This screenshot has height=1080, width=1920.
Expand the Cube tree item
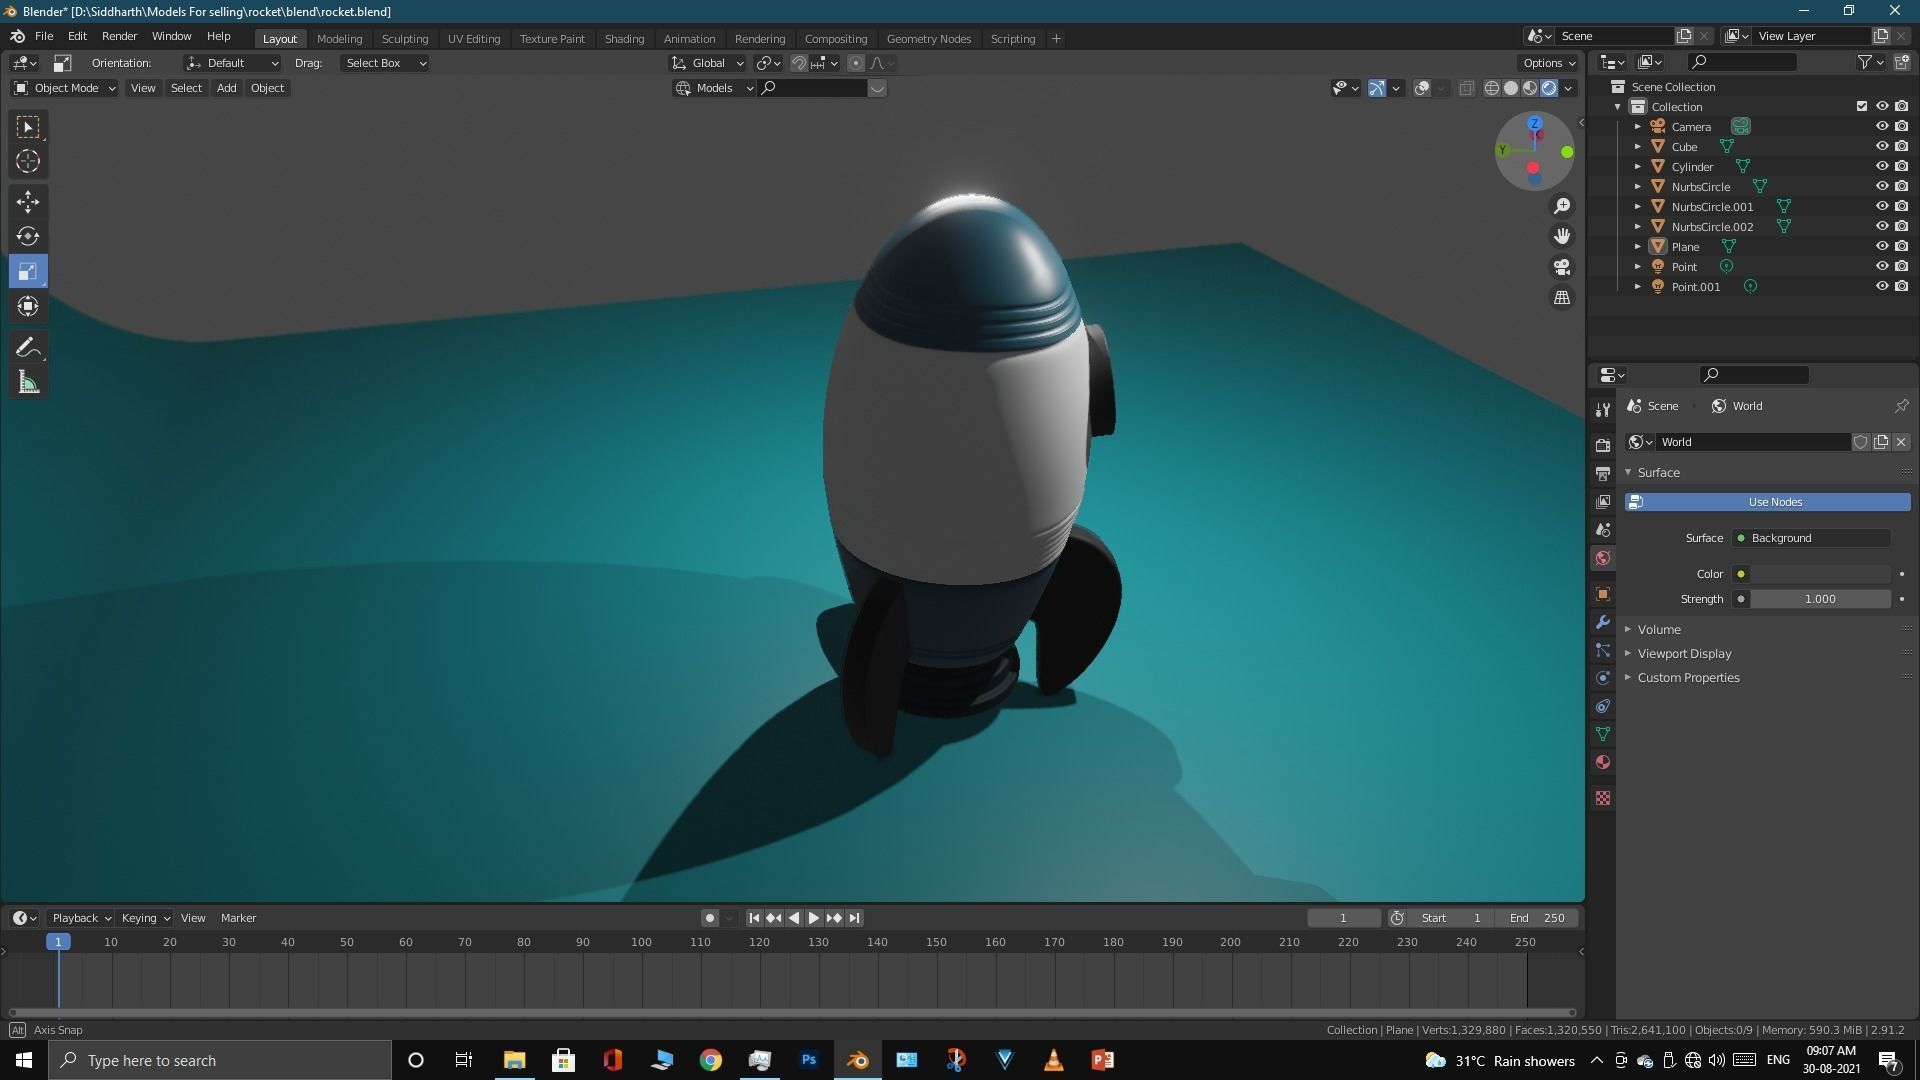(1638, 147)
